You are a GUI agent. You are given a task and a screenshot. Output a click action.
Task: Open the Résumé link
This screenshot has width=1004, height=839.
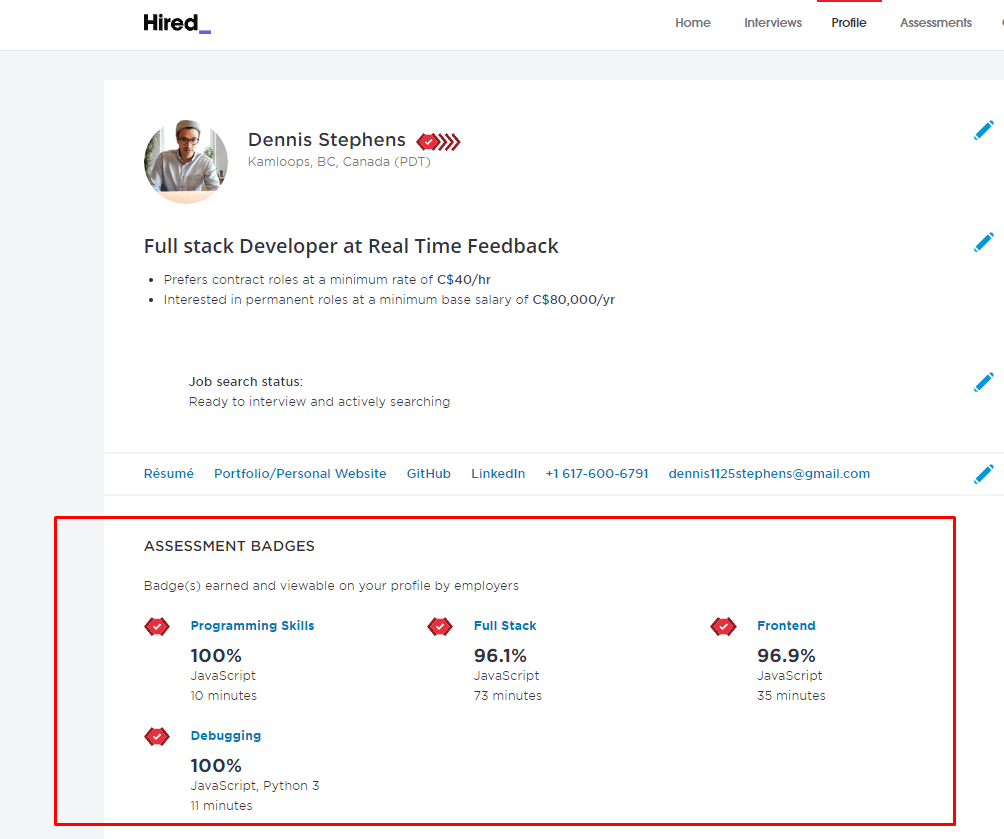point(169,474)
